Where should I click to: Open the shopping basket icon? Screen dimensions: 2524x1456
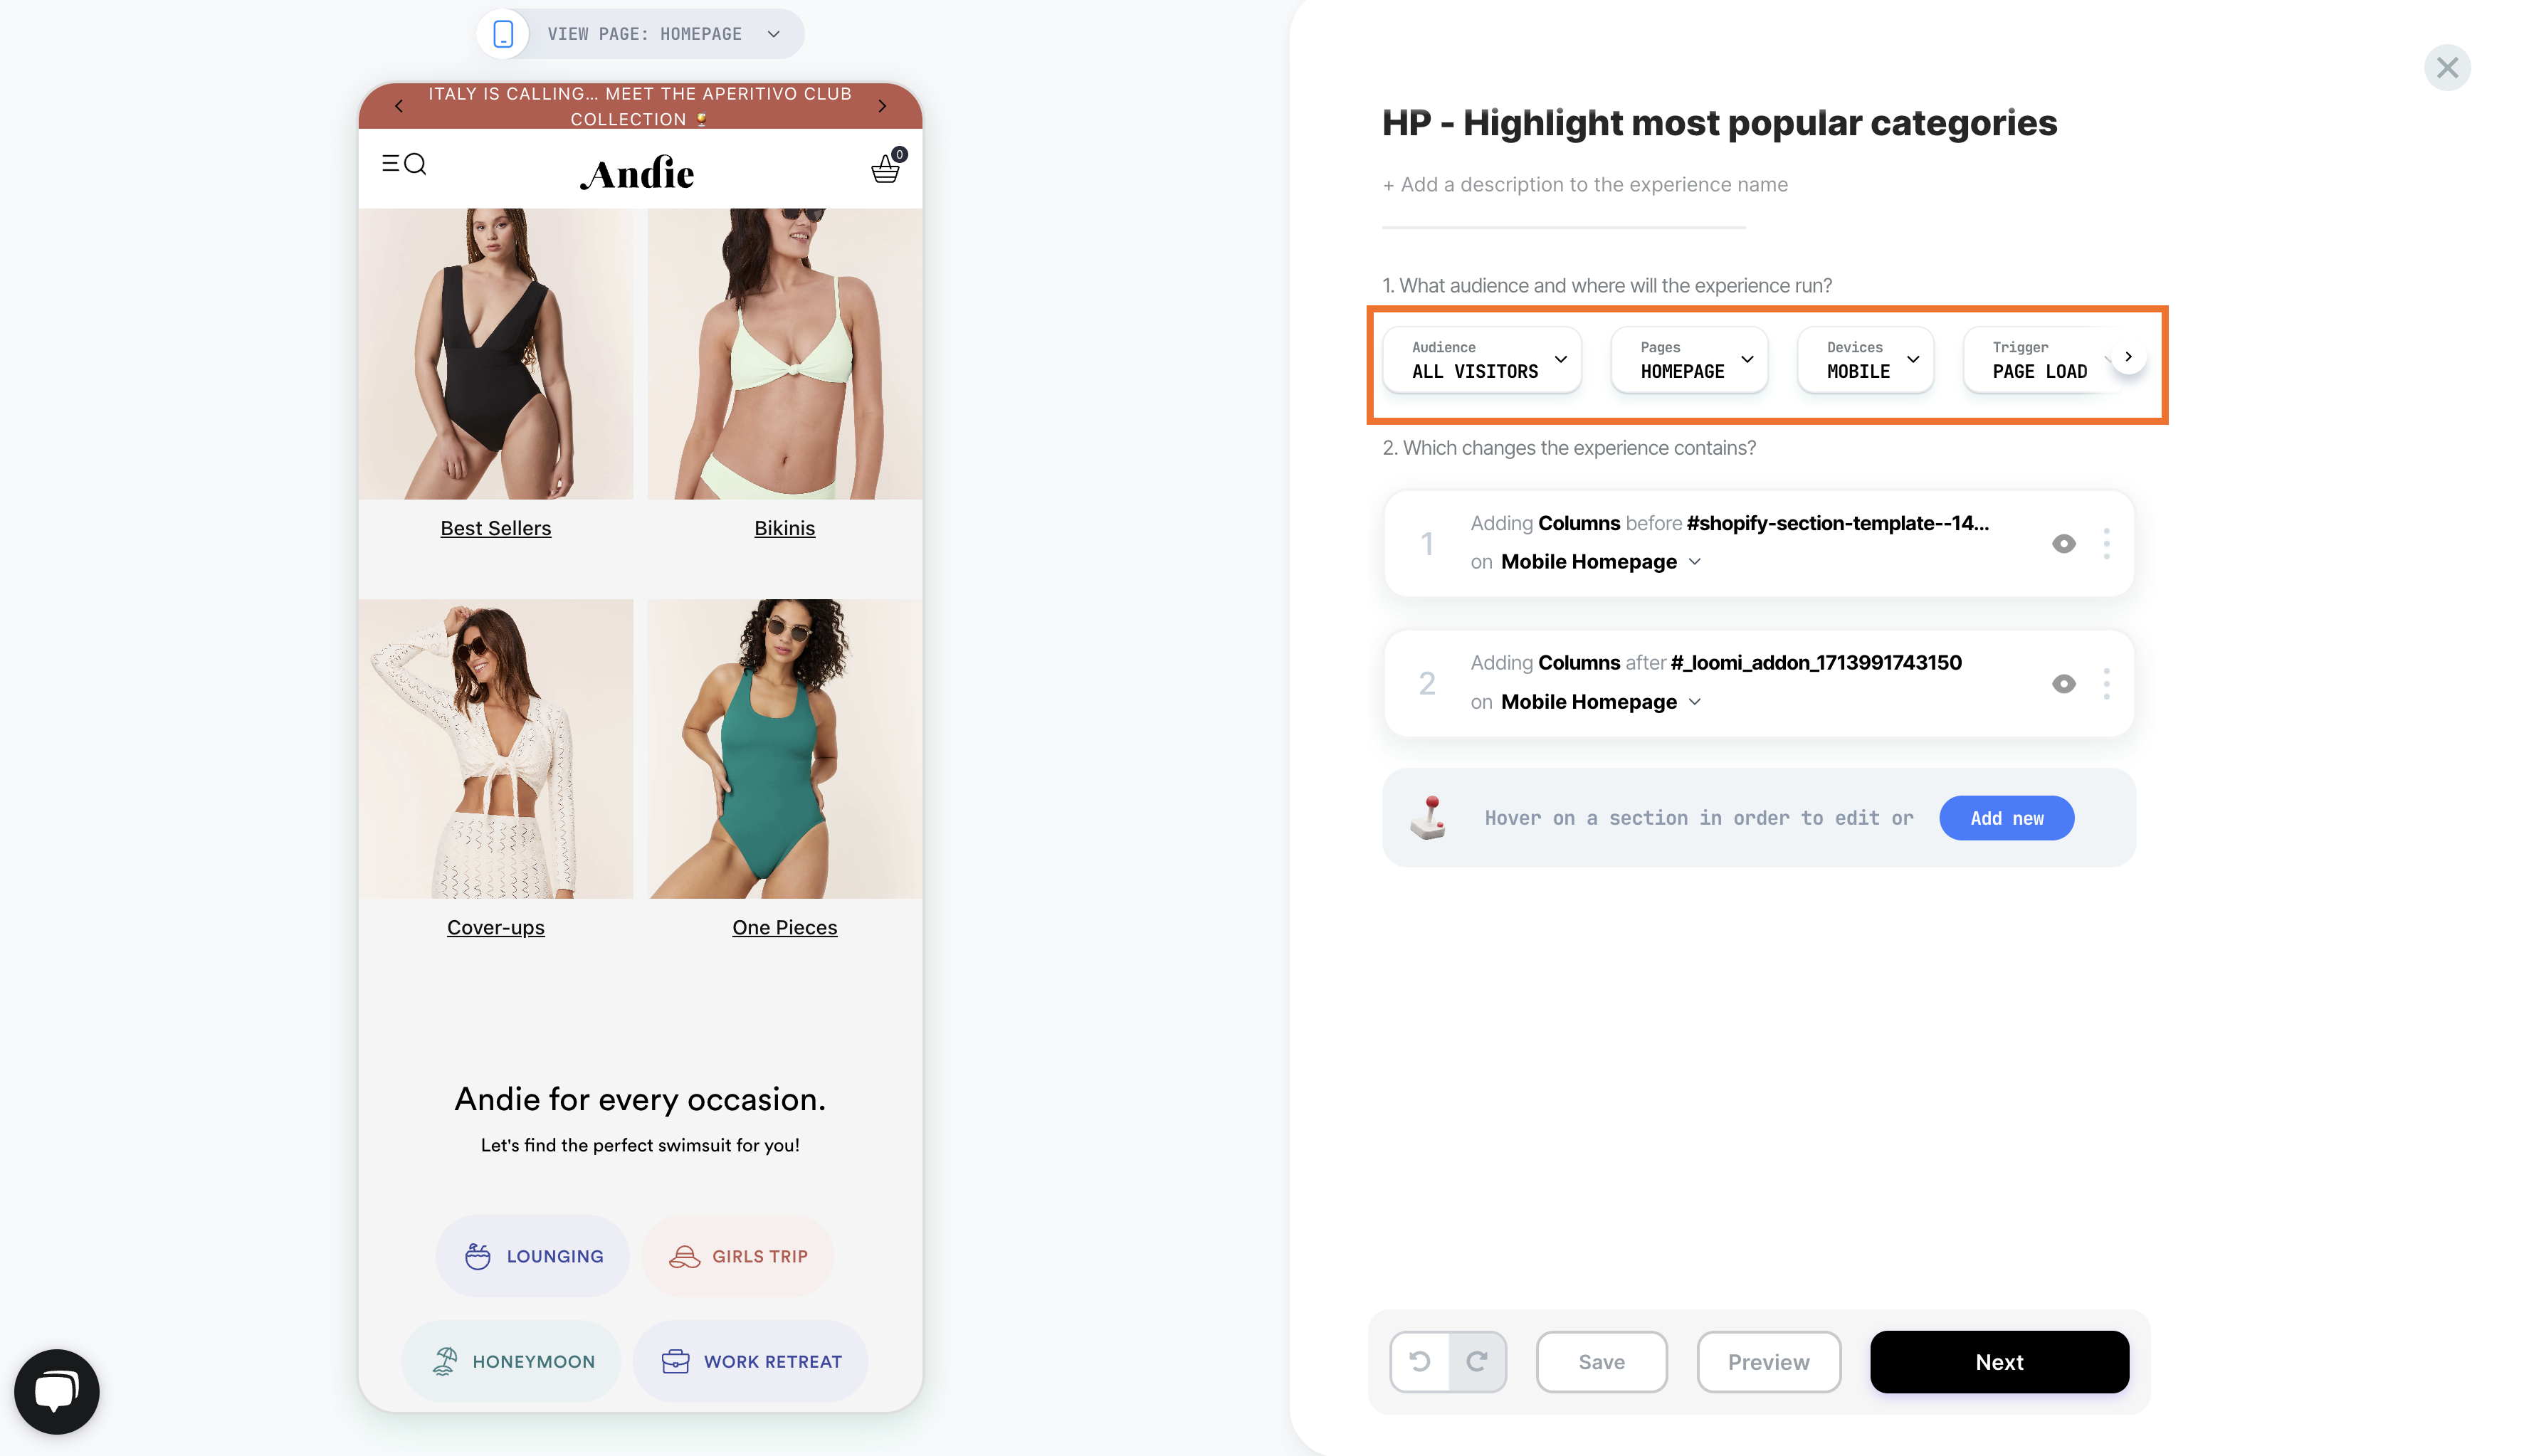coord(886,166)
